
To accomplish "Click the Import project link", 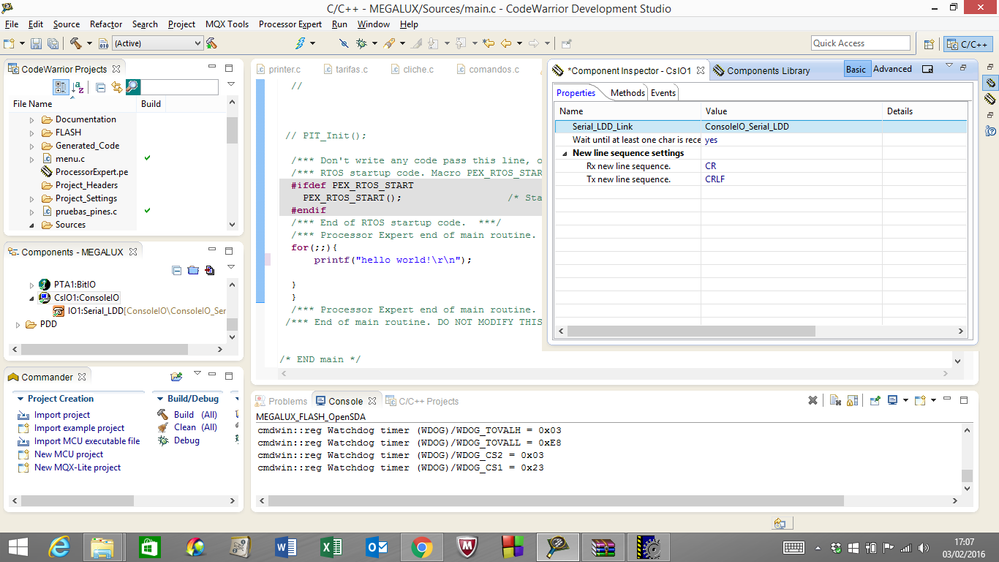I will (62, 414).
